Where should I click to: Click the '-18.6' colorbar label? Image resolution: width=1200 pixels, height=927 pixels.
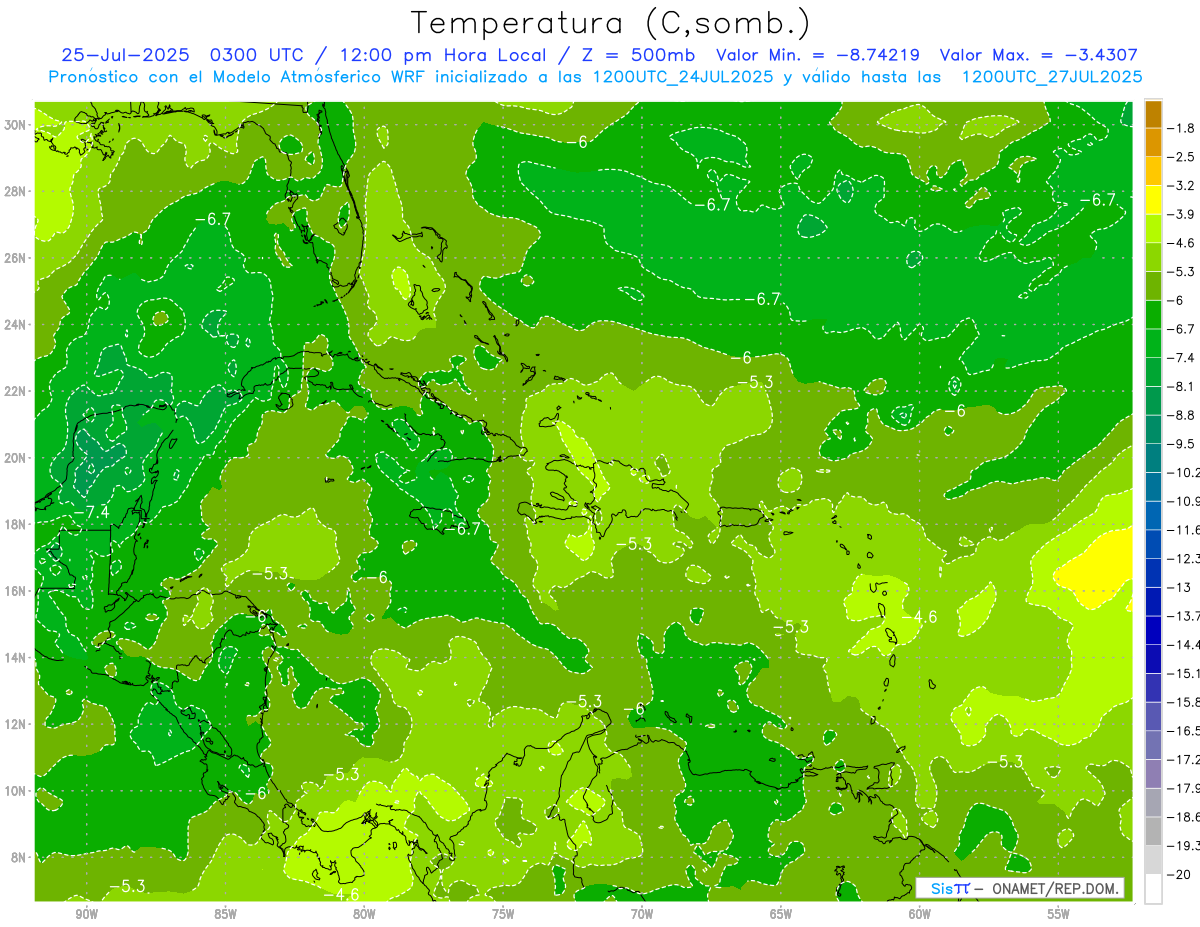point(1183,816)
